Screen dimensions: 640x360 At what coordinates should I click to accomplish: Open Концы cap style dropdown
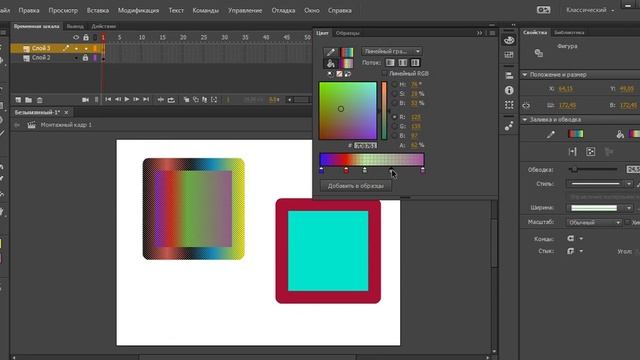tap(575, 238)
